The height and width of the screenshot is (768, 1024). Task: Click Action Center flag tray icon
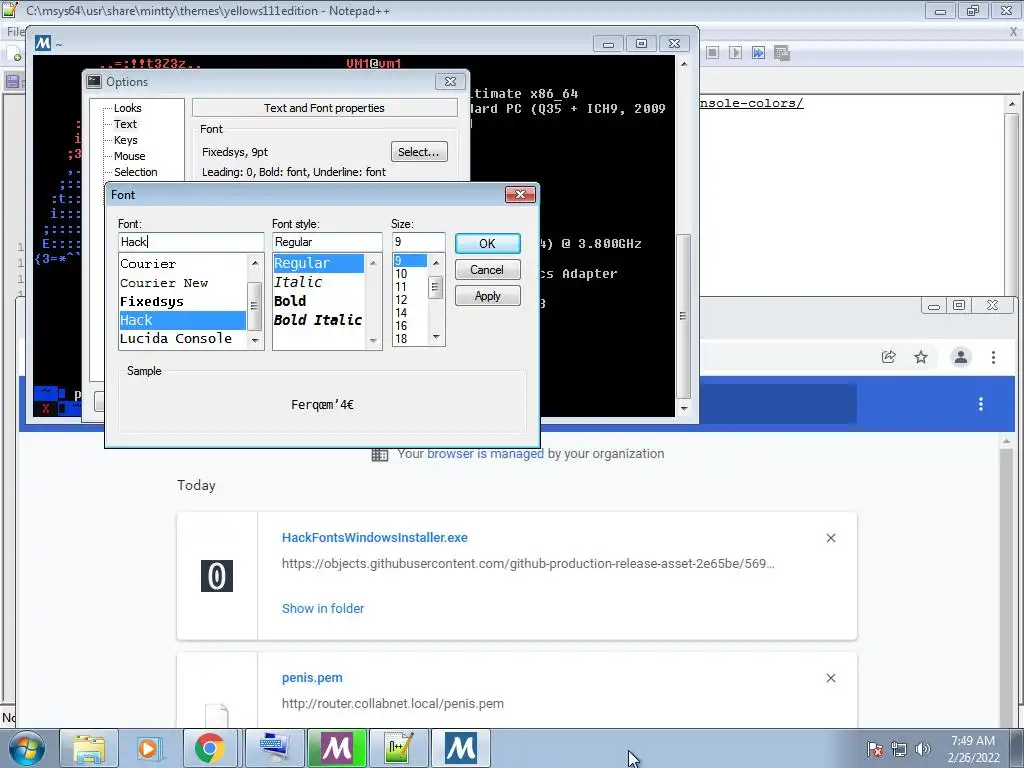coord(875,749)
